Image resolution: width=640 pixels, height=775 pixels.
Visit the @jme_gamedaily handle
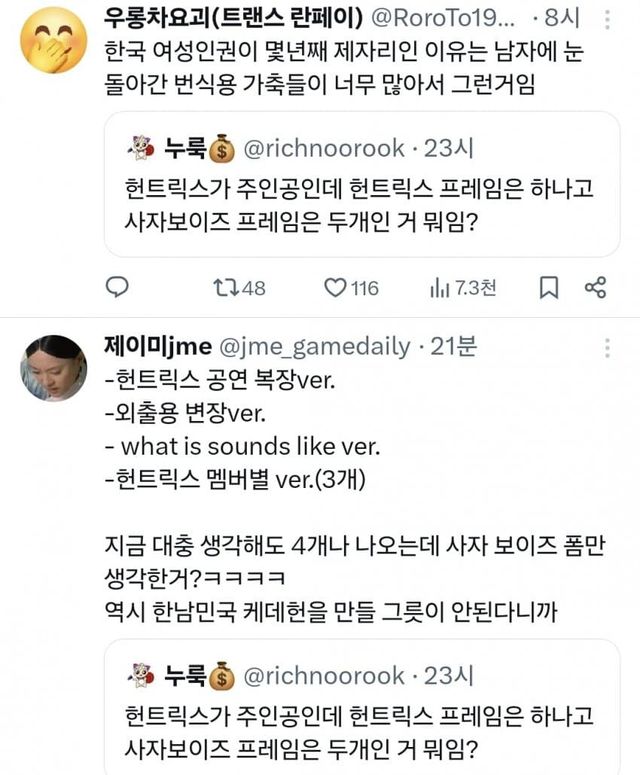click(x=314, y=346)
